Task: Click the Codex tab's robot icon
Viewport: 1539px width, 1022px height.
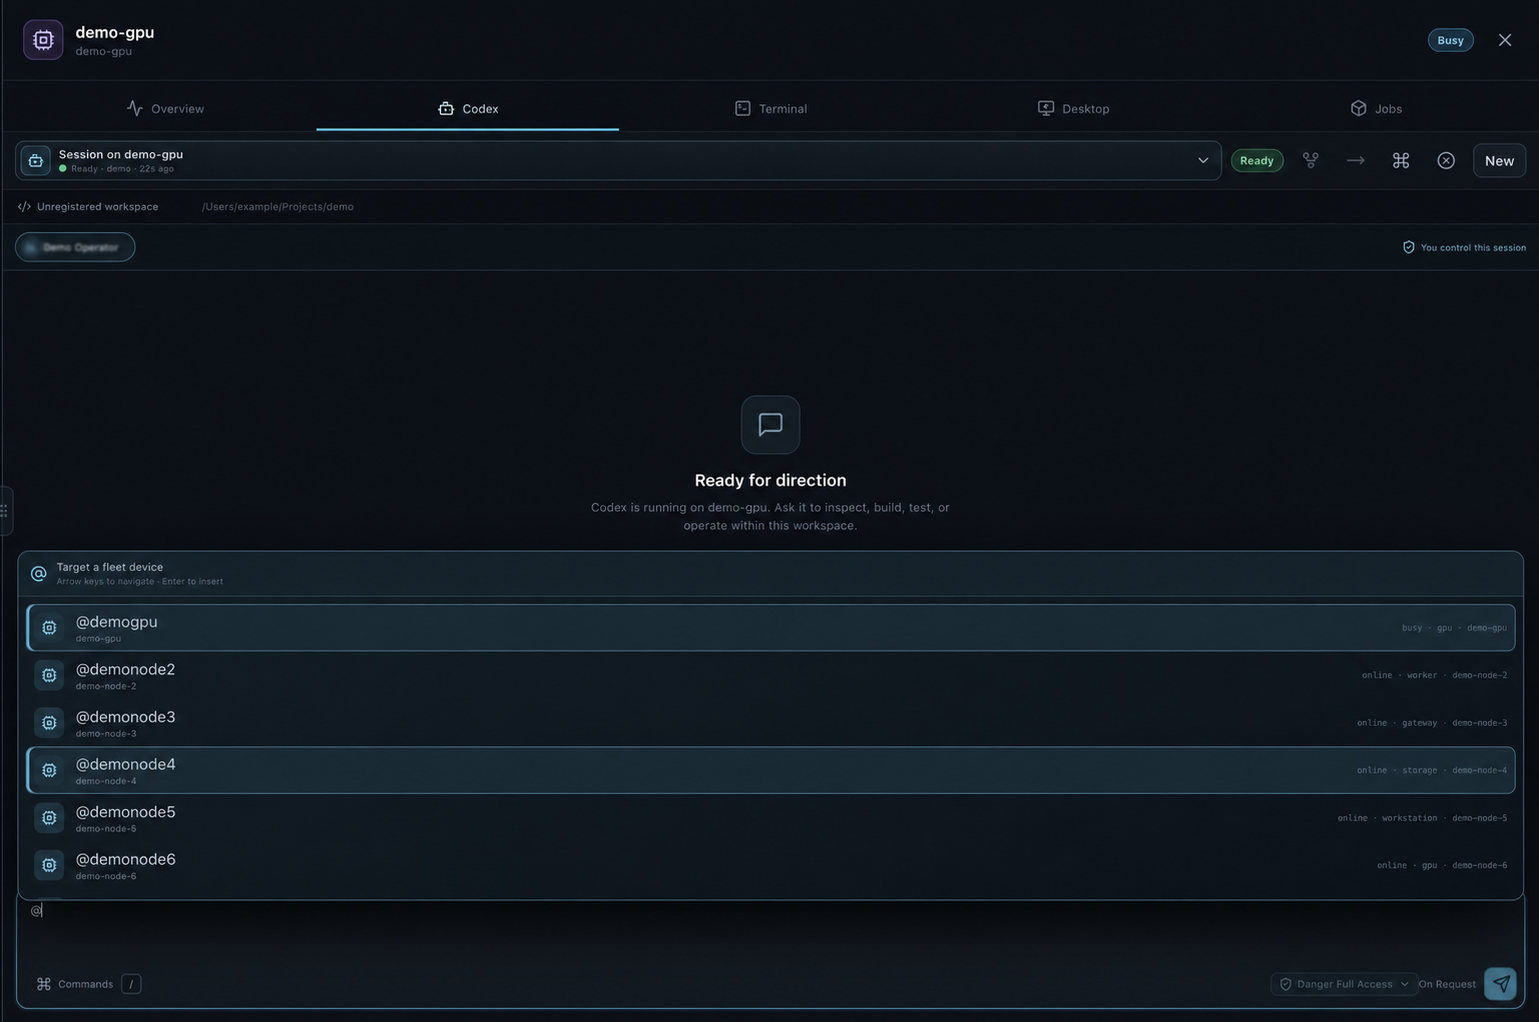Action: click(x=446, y=108)
